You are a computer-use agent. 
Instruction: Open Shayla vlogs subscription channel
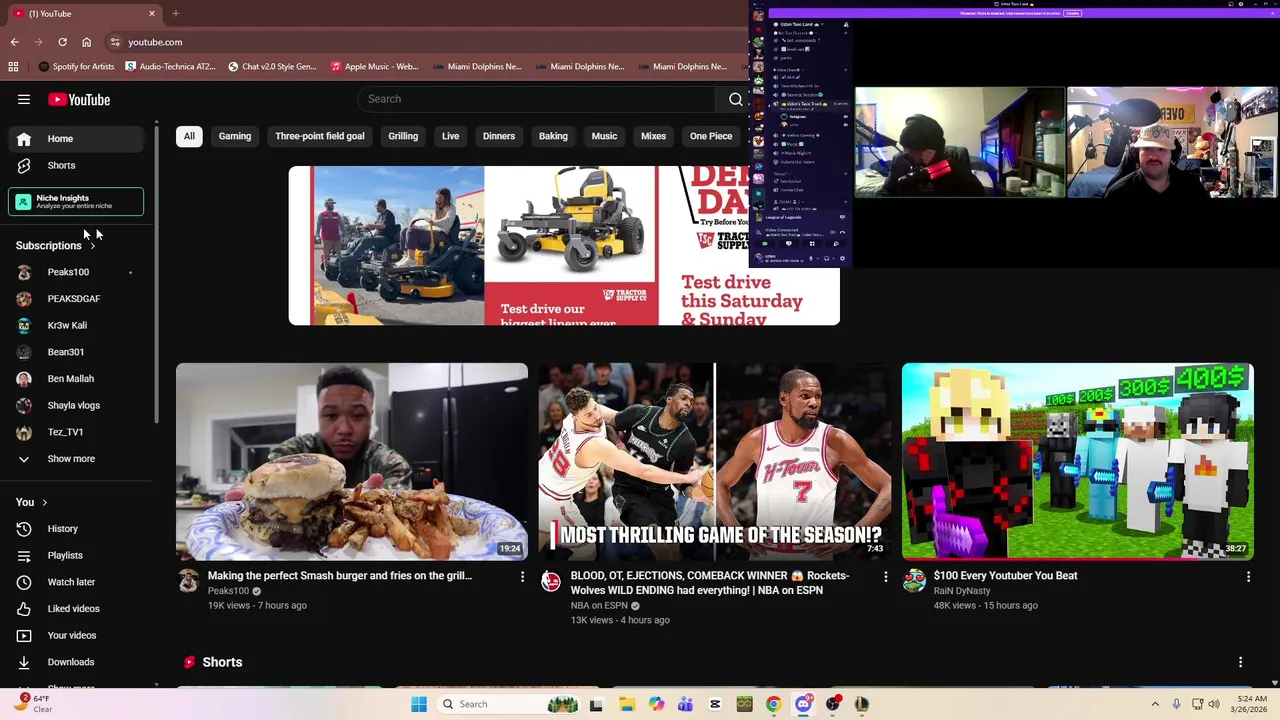tap(78, 405)
